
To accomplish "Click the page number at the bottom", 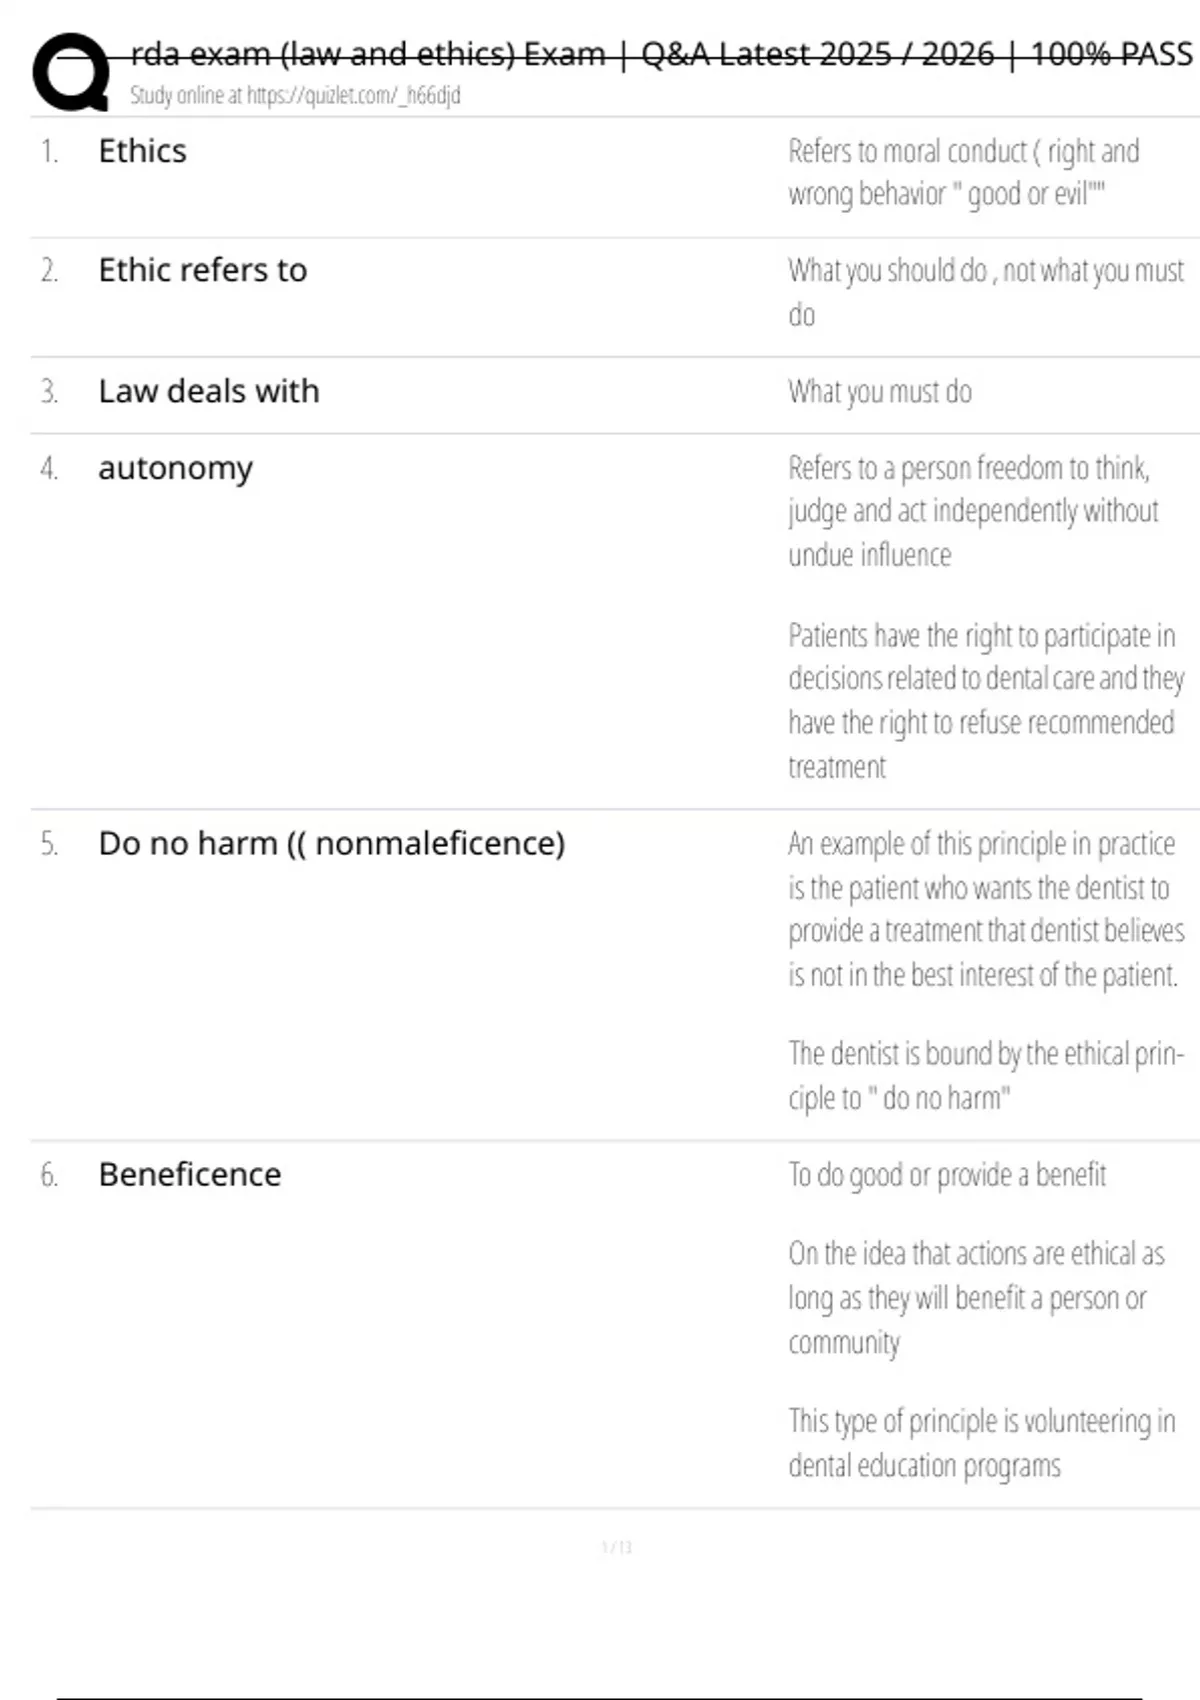I will [616, 1547].
